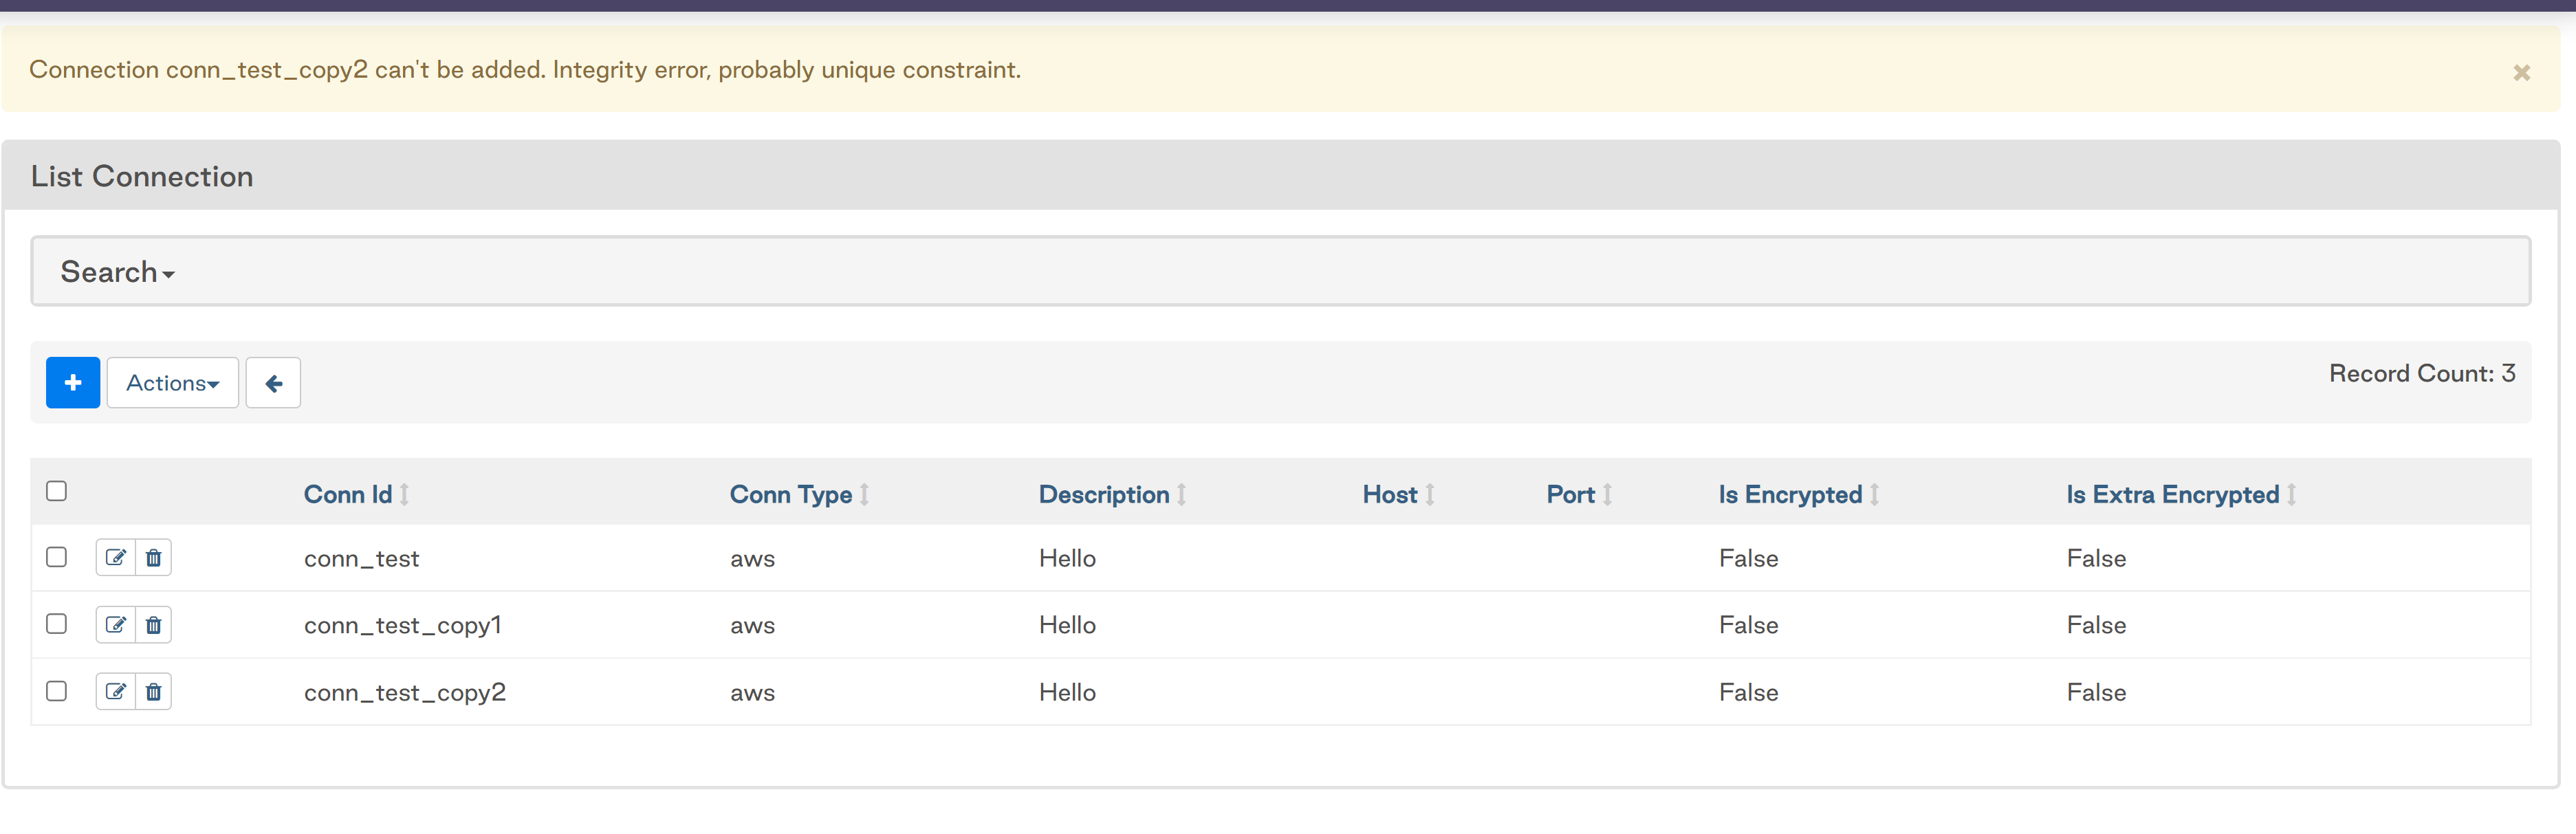Delete the conn_test_copy2 connection
Image resolution: width=2576 pixels, height=834 pixels.
coord(153,692)
